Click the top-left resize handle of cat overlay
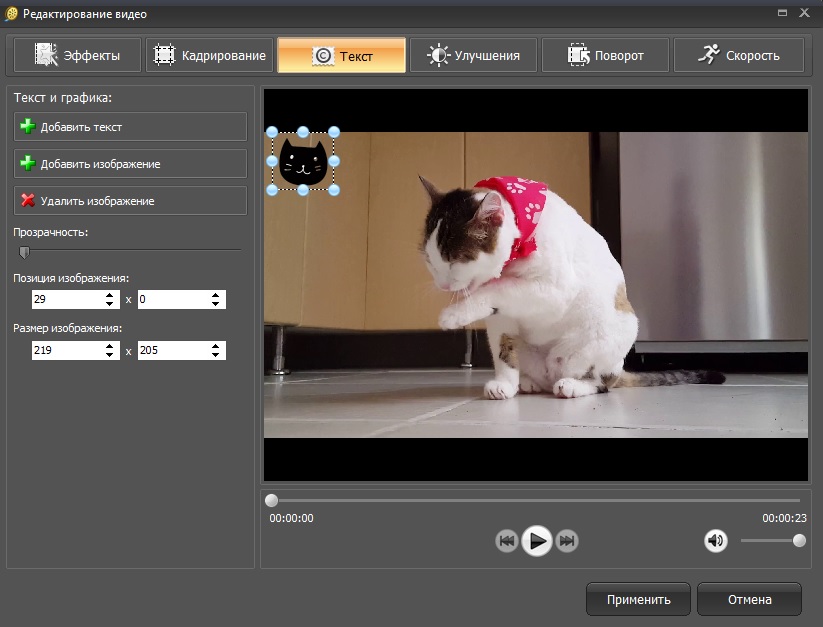This screenshot has width=823, height=627. [x=272, y=132]
